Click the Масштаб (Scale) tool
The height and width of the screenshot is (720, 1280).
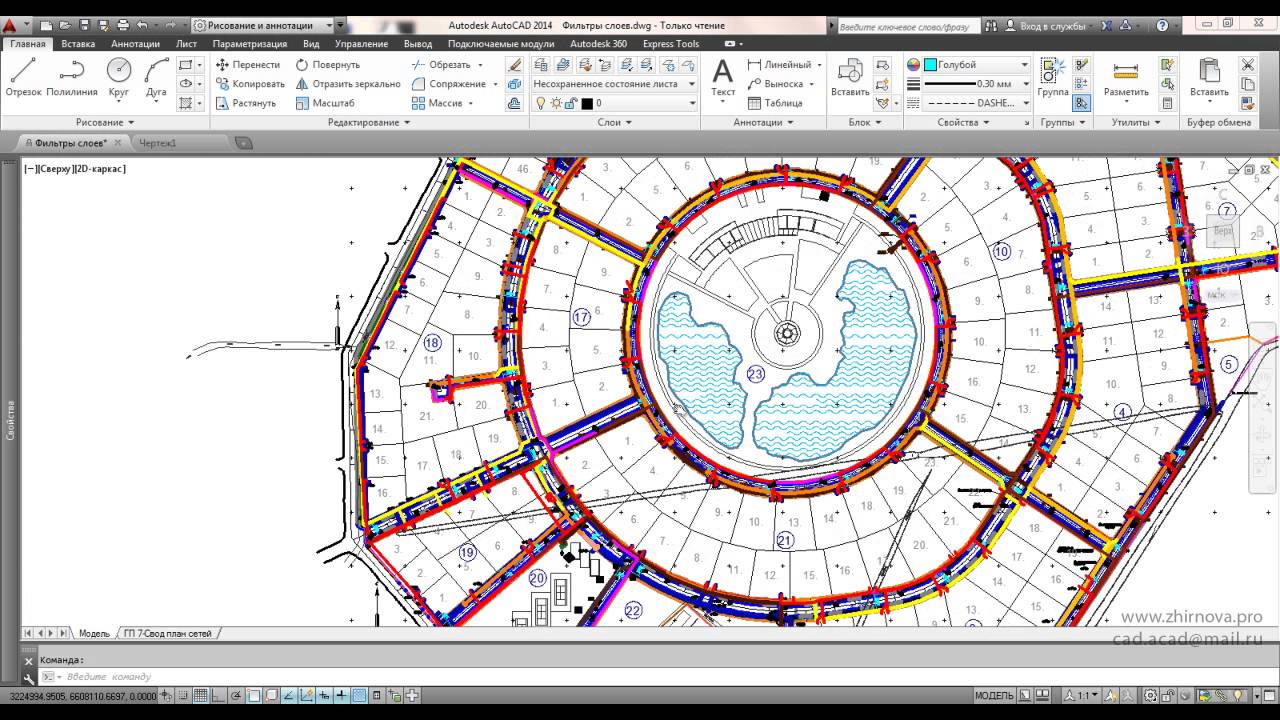tap(325, 103)
